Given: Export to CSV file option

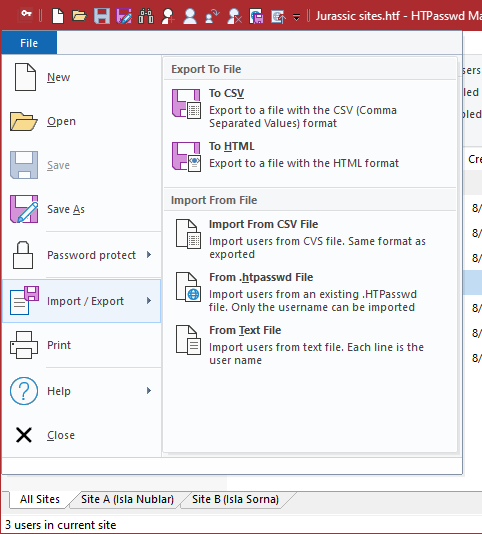Looking at the screenshot, I should 310,108.
